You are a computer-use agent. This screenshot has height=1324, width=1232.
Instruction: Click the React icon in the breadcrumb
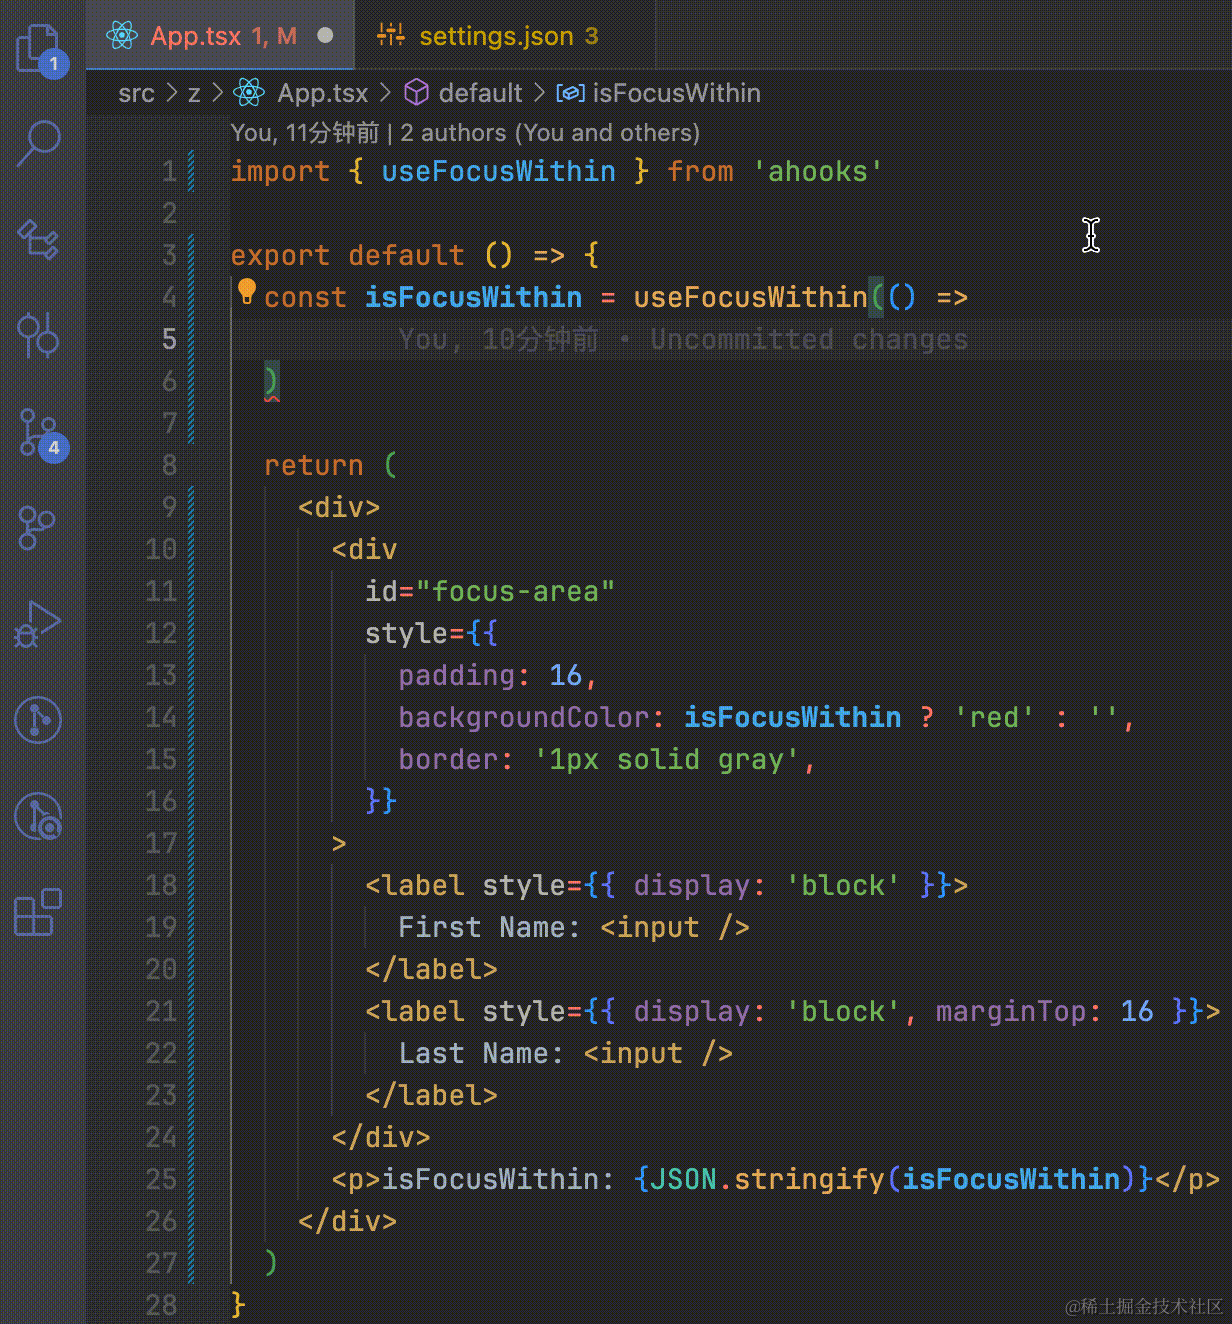pos(249,93)
